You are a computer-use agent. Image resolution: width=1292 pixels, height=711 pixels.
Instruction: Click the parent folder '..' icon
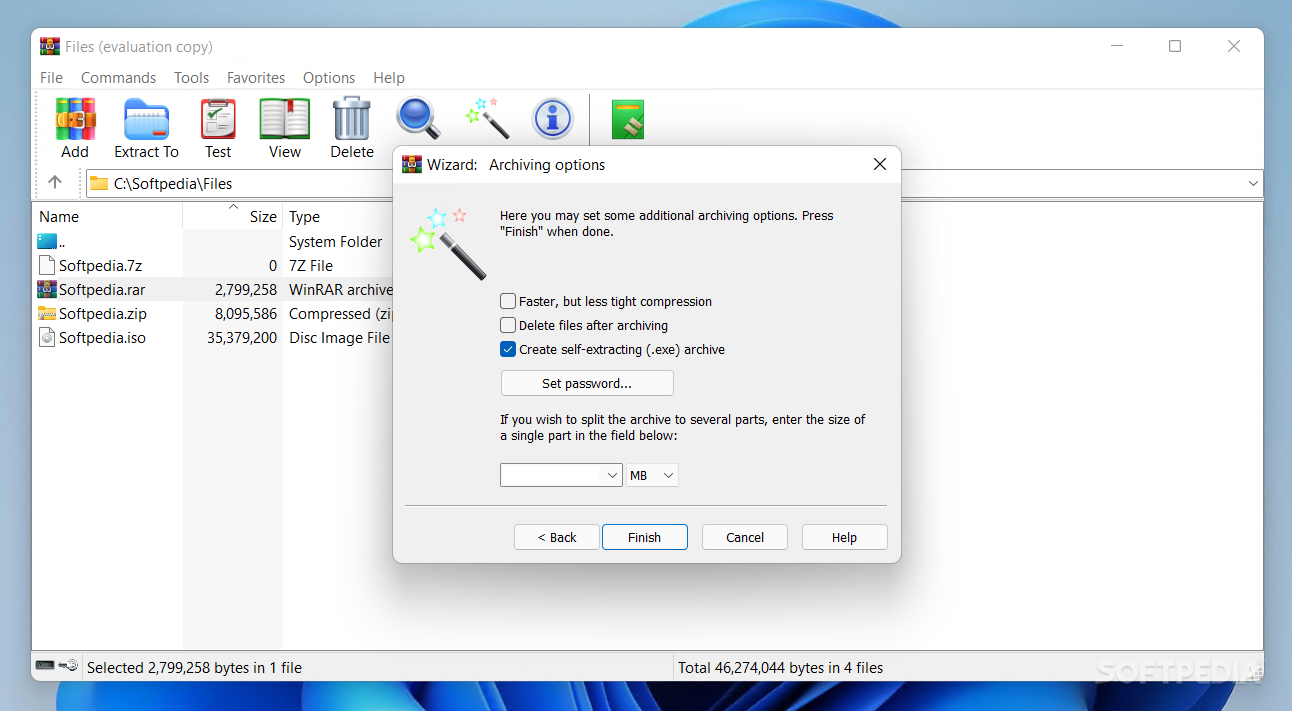48,241
